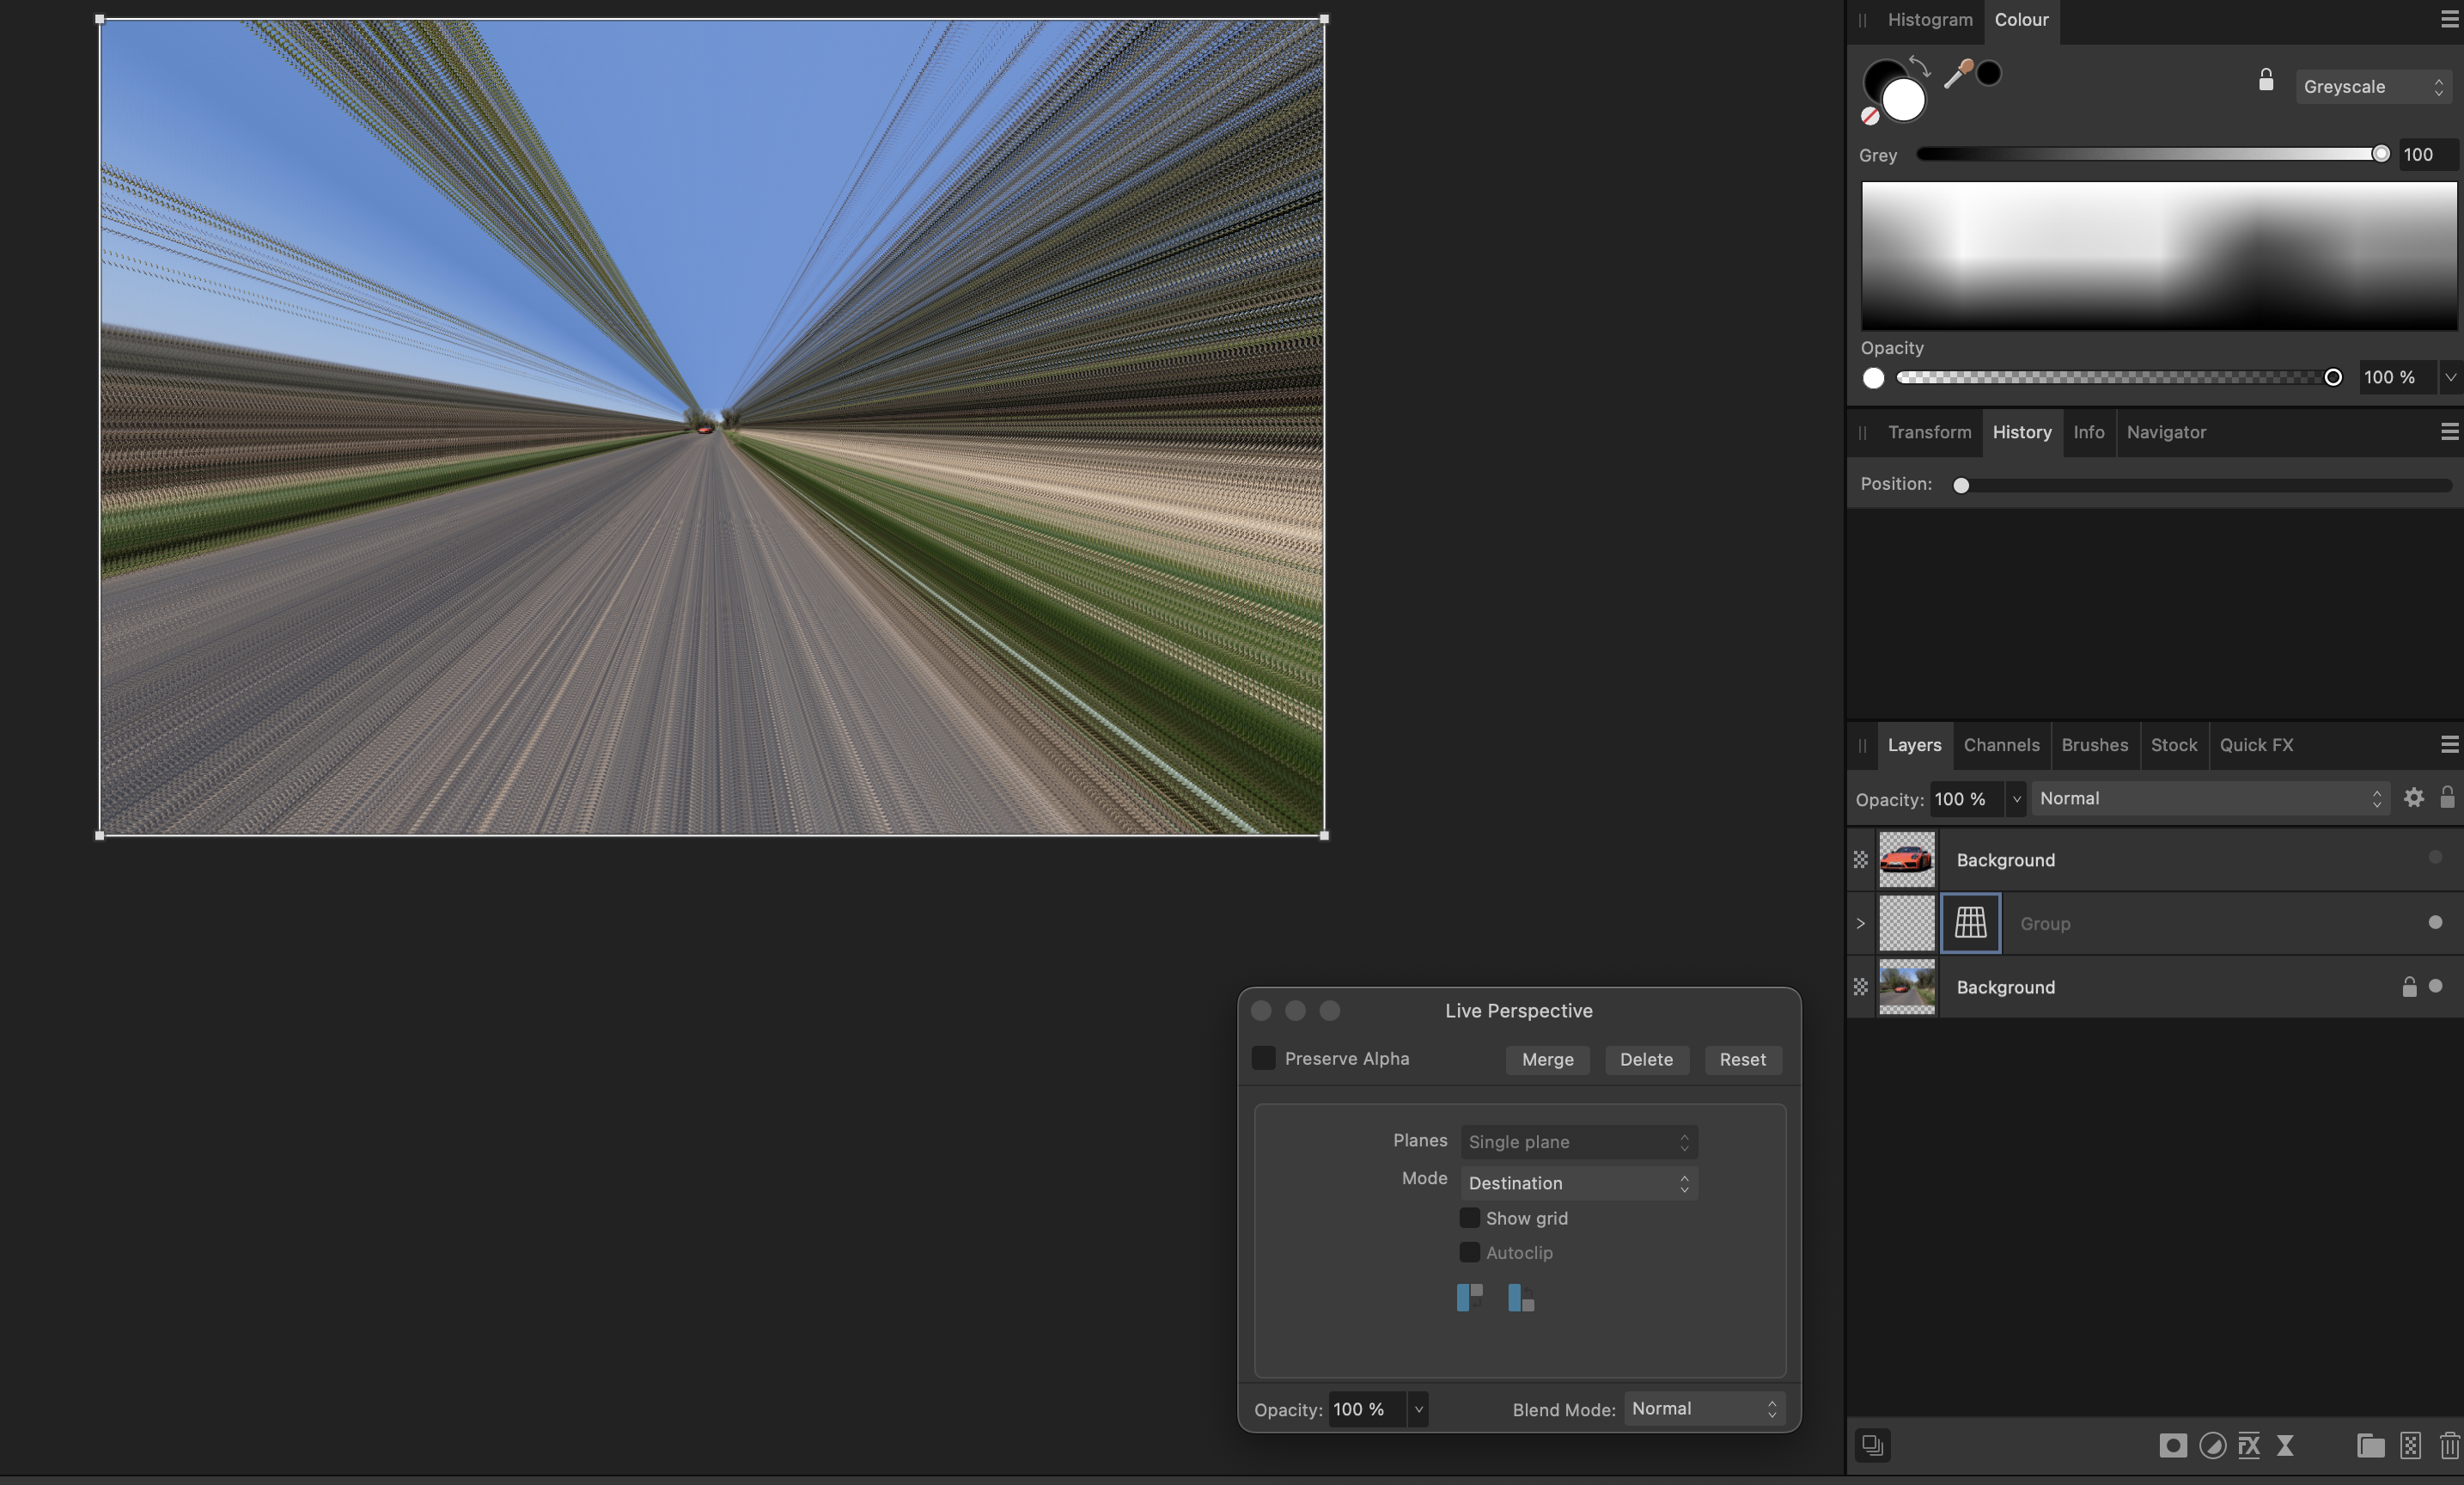The image size is (2464, 1485).
Task: Click the bottom Background layer thumbnail
Action: (x=1906, y=987)
